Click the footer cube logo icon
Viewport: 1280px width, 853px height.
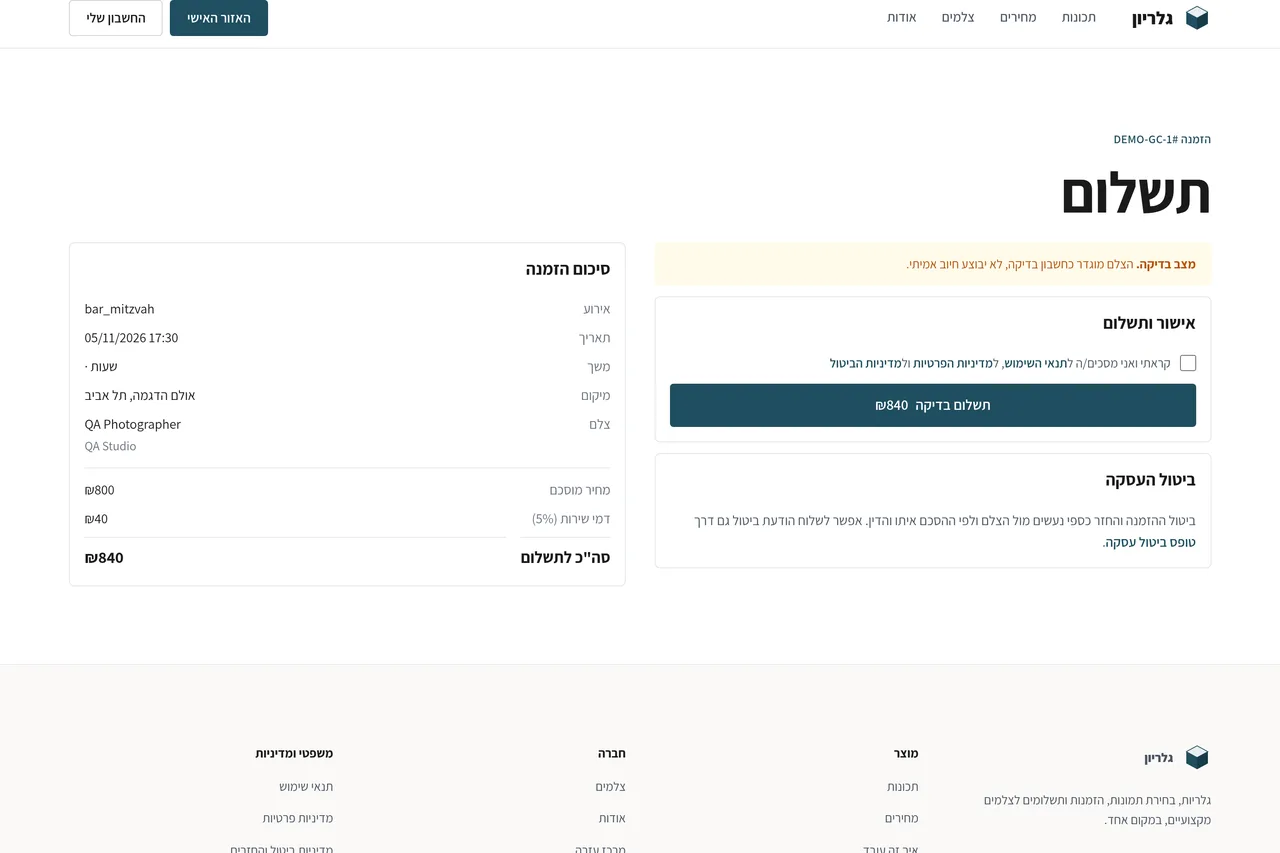tap(1197, 757)
